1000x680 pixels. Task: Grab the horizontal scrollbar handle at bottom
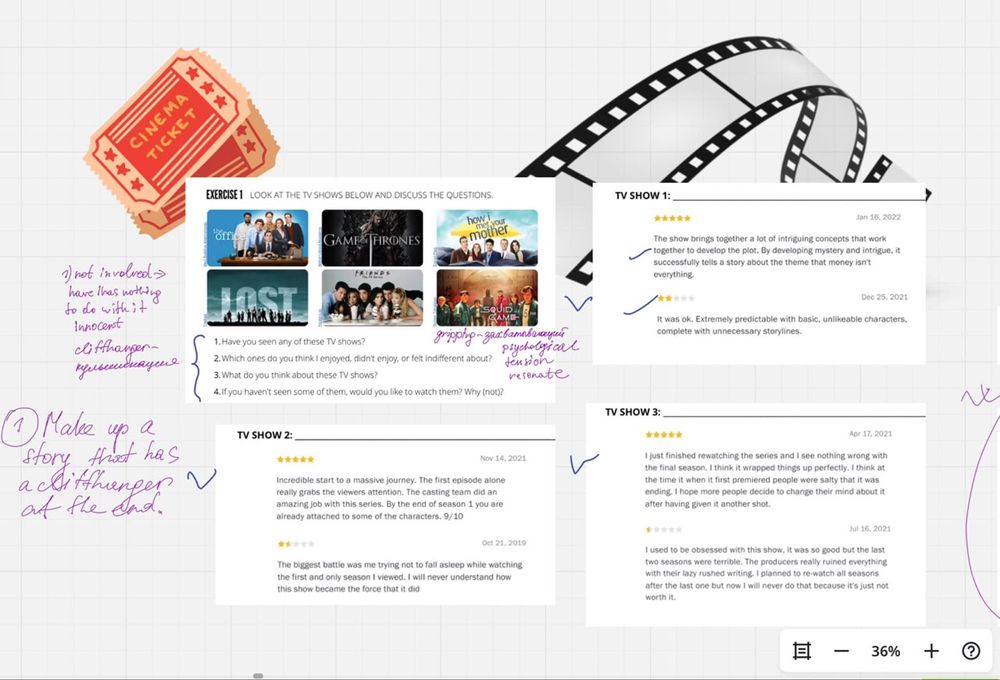click(258, 676)
